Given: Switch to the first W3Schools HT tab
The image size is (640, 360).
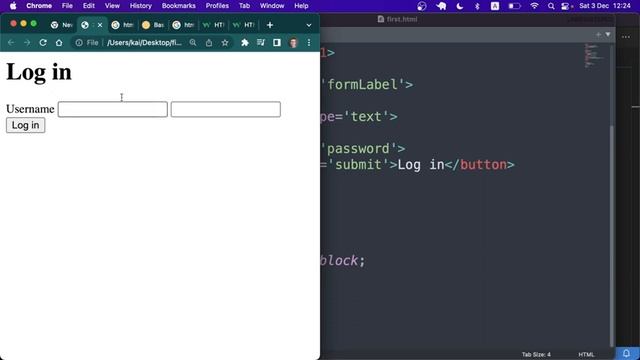Looking at the screenshot, I should point(213,25).
